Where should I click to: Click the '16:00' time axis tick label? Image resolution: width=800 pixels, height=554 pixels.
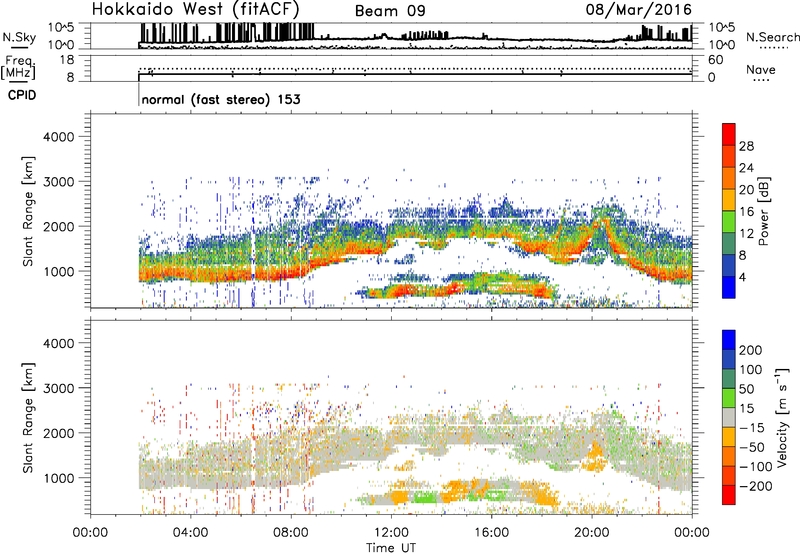[491, 533]
